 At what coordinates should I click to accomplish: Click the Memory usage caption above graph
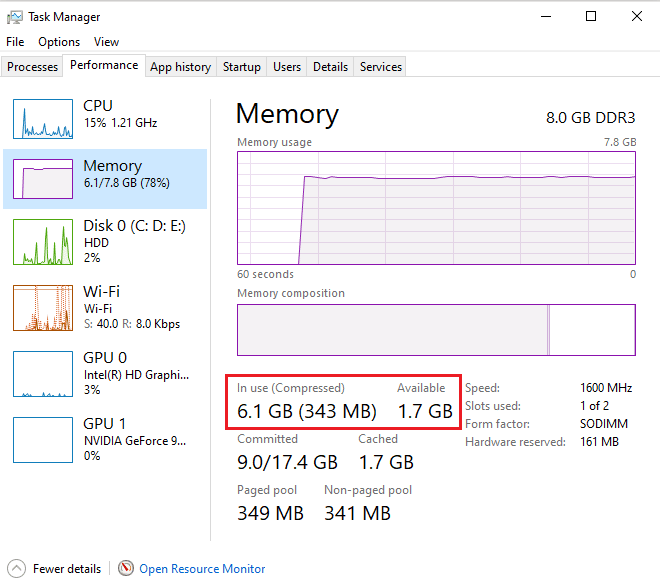click(274, 142)
